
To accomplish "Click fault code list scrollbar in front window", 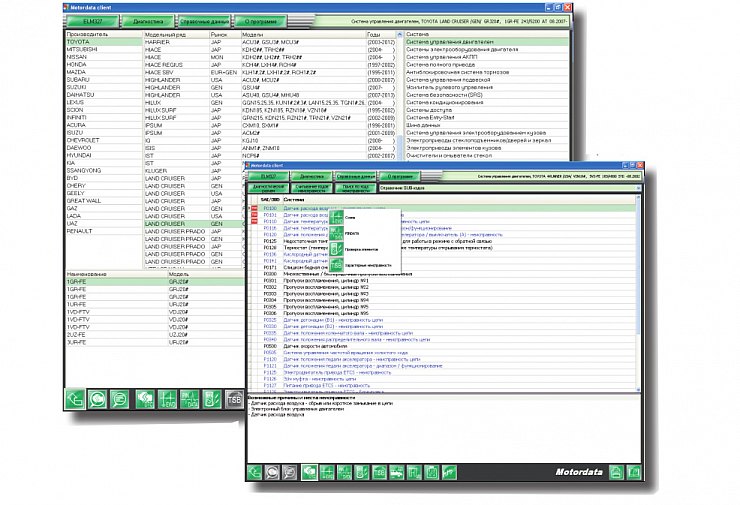I will (x=639, y=294).
